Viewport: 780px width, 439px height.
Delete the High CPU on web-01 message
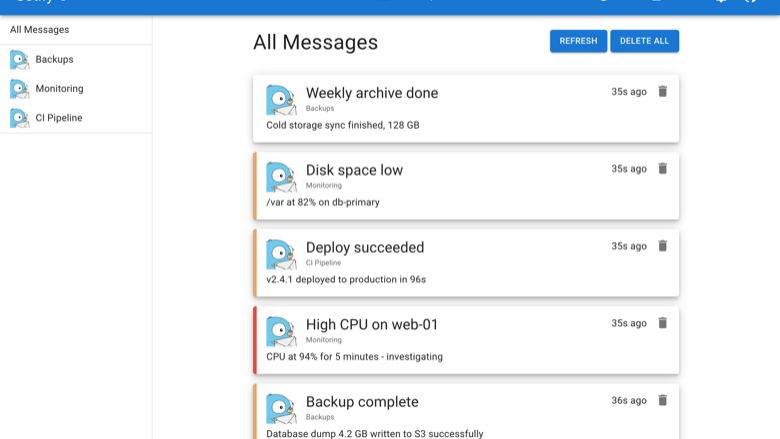[662, 323]
